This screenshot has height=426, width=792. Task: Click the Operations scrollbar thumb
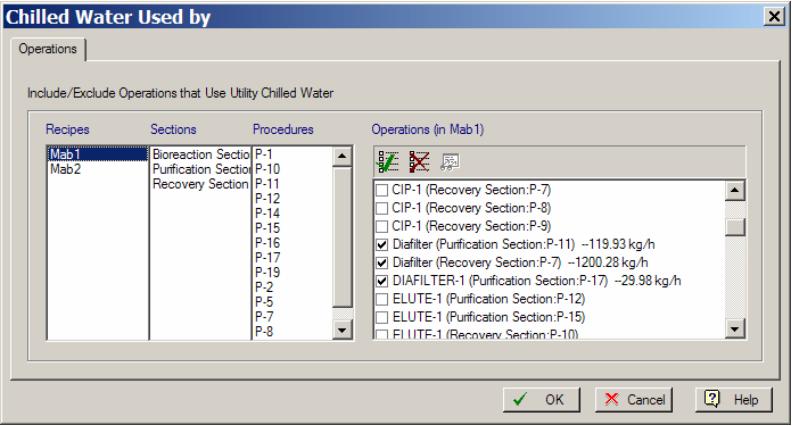[x=735, y=226]
